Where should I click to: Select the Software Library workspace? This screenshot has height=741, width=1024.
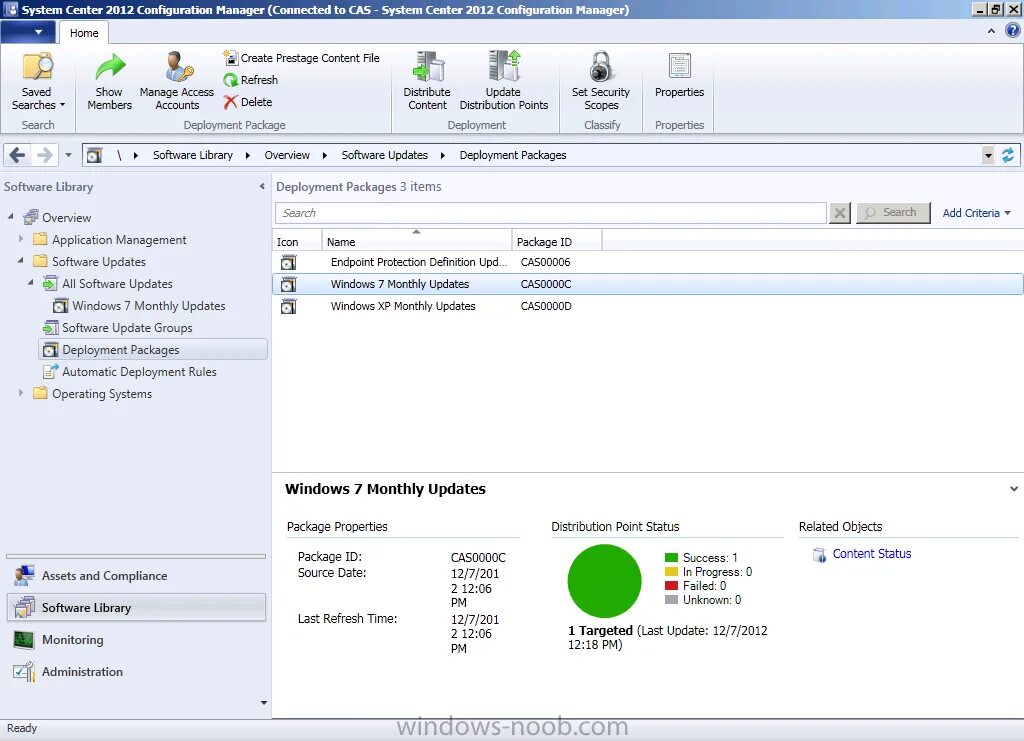pos(136,608)
